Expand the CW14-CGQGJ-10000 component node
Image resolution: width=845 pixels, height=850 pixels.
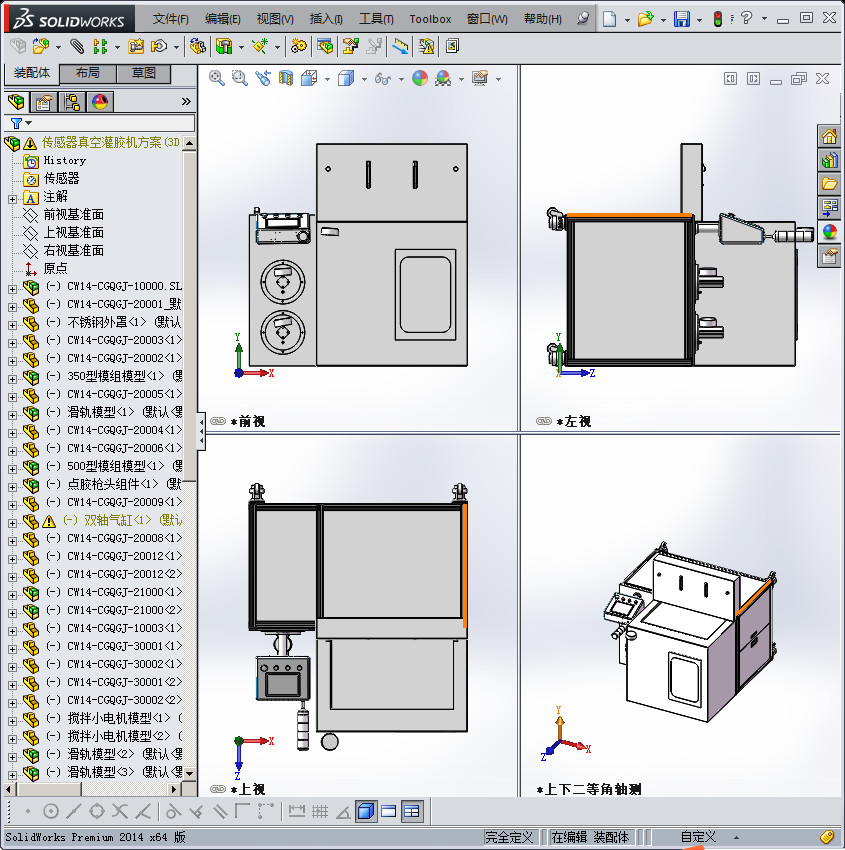(x=12, y=289)
